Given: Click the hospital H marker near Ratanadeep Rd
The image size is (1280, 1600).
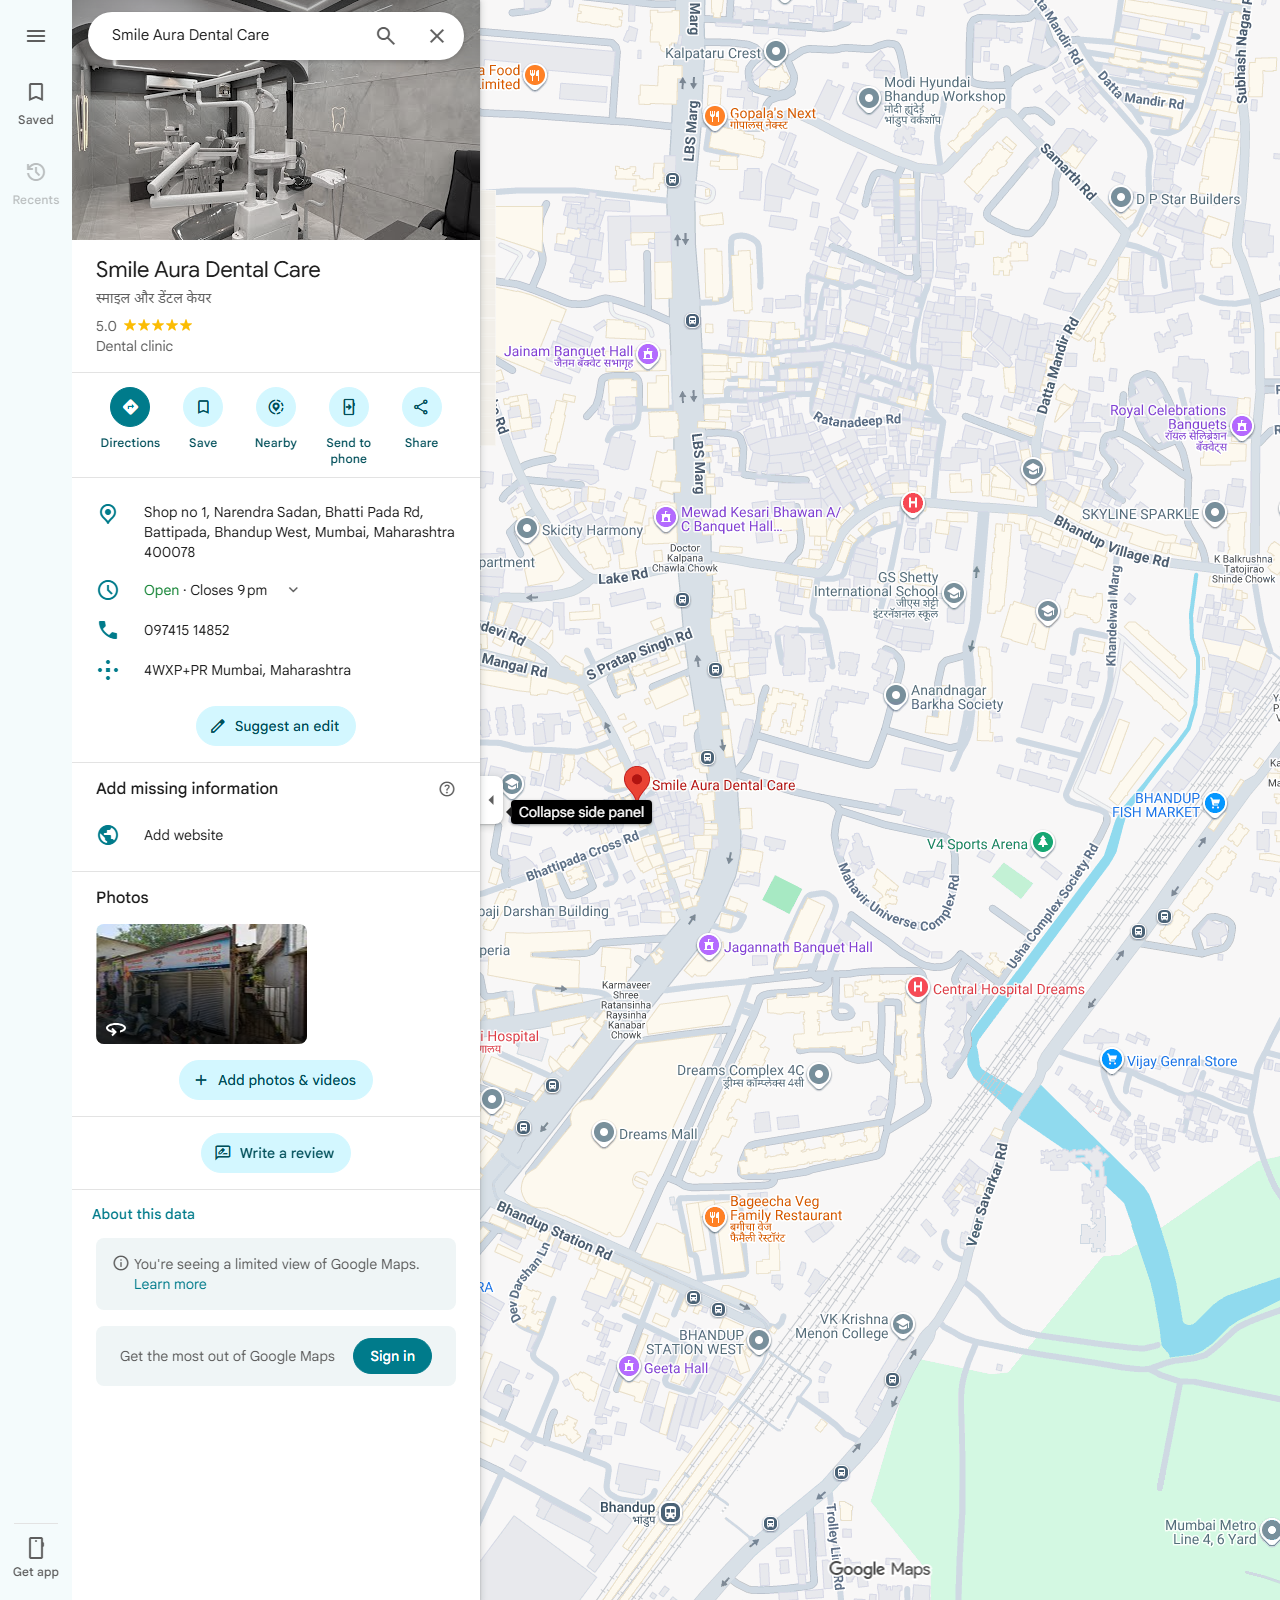Looking at the screenshot, I should 912,503.
